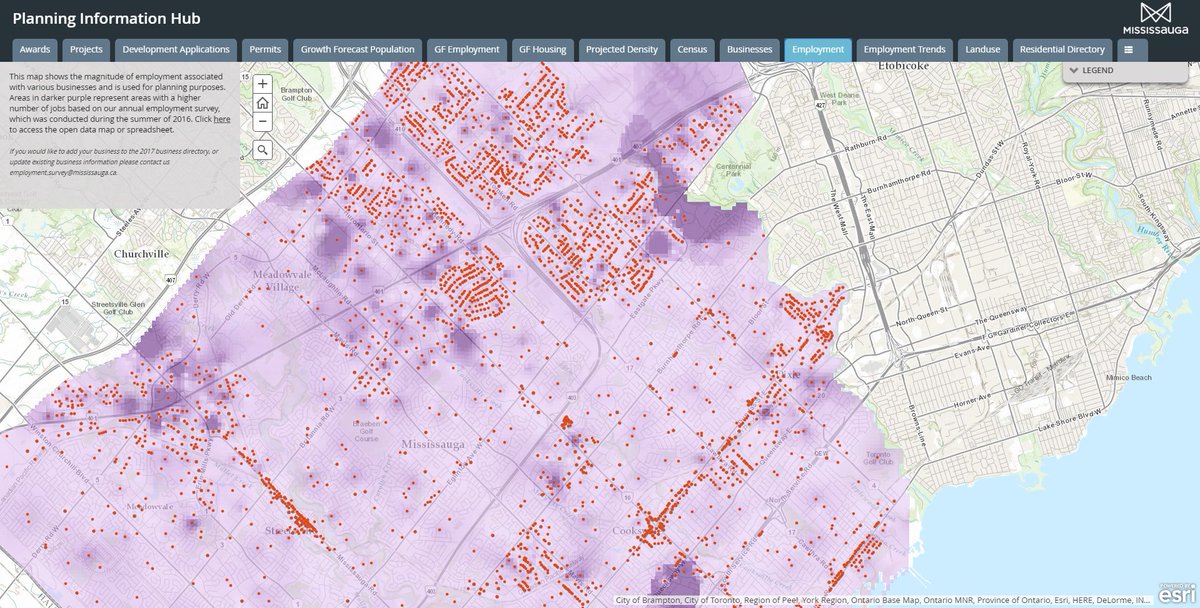The width and height of the screenshot is (1200, 608).
Task: Click the Mississauga logo
Action: click(x=1157, y=18)
